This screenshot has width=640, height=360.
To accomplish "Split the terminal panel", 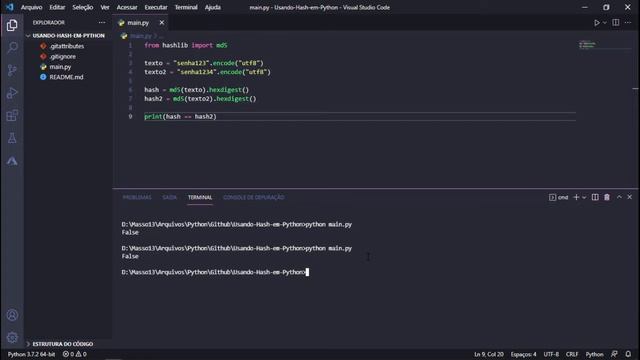I will (595, 197).
